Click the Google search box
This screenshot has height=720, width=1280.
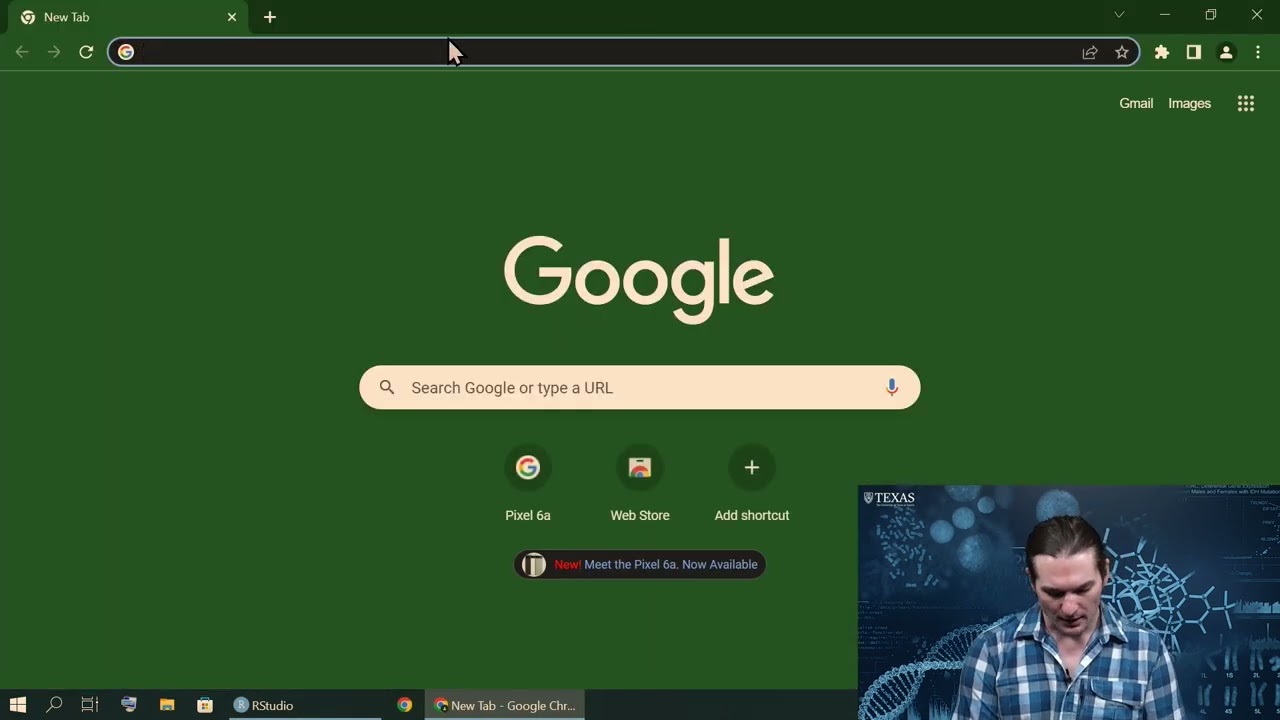(640, 387)
